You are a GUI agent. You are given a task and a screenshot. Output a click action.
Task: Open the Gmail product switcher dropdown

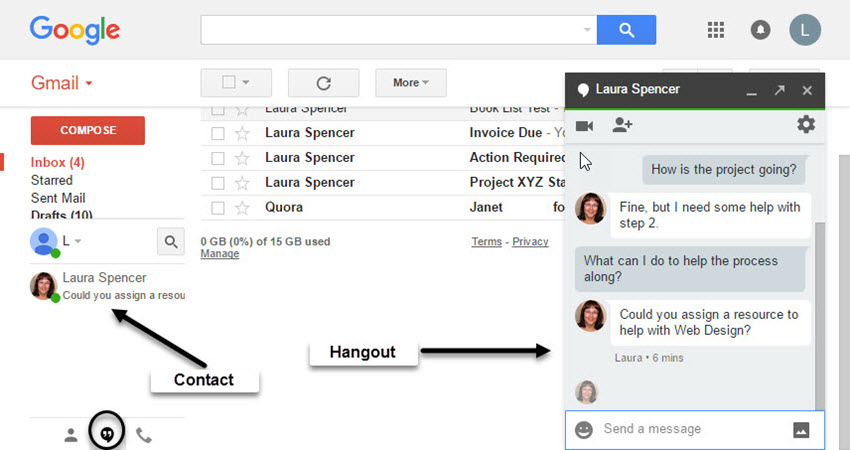coord(61,83)
